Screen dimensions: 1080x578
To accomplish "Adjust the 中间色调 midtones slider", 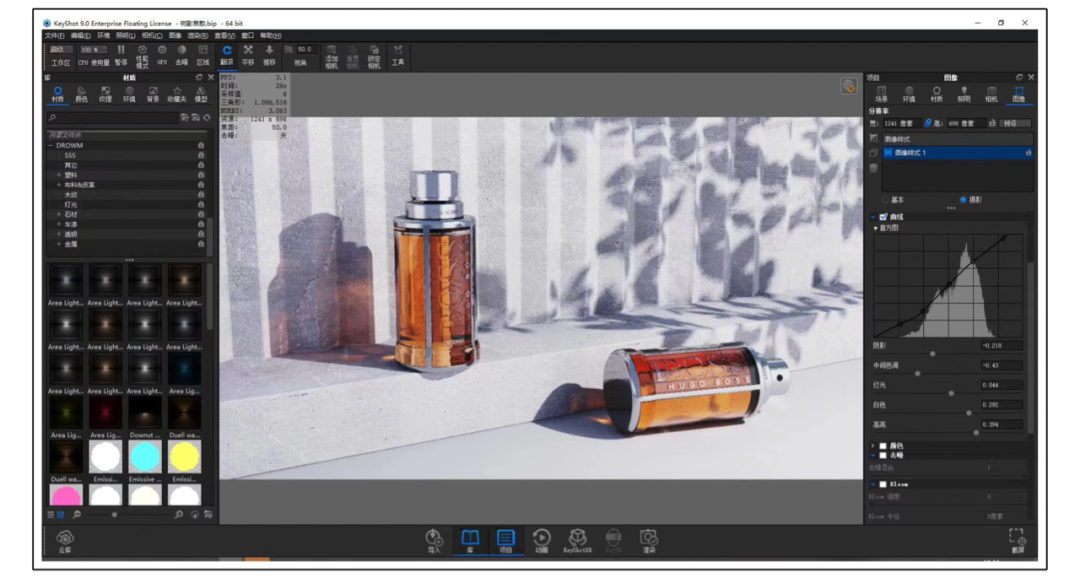I will click(x=917, y=373).
